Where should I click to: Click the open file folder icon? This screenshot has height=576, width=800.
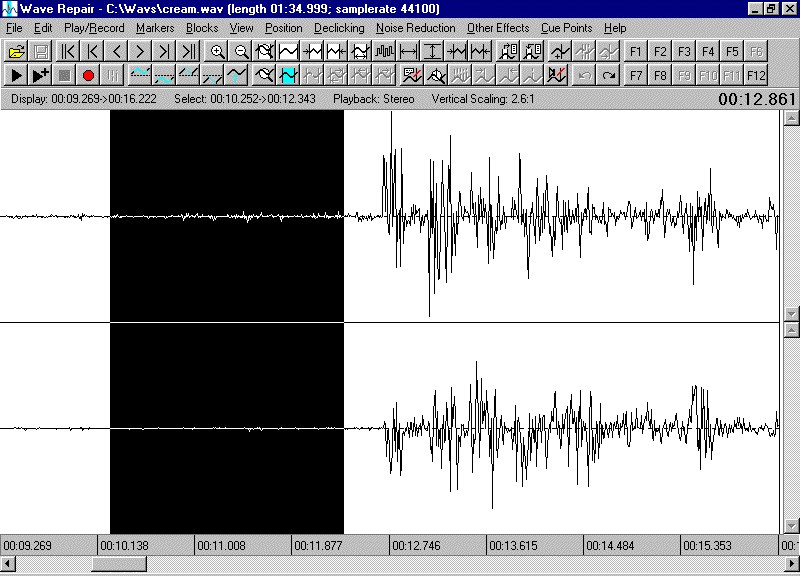[16, 51]
